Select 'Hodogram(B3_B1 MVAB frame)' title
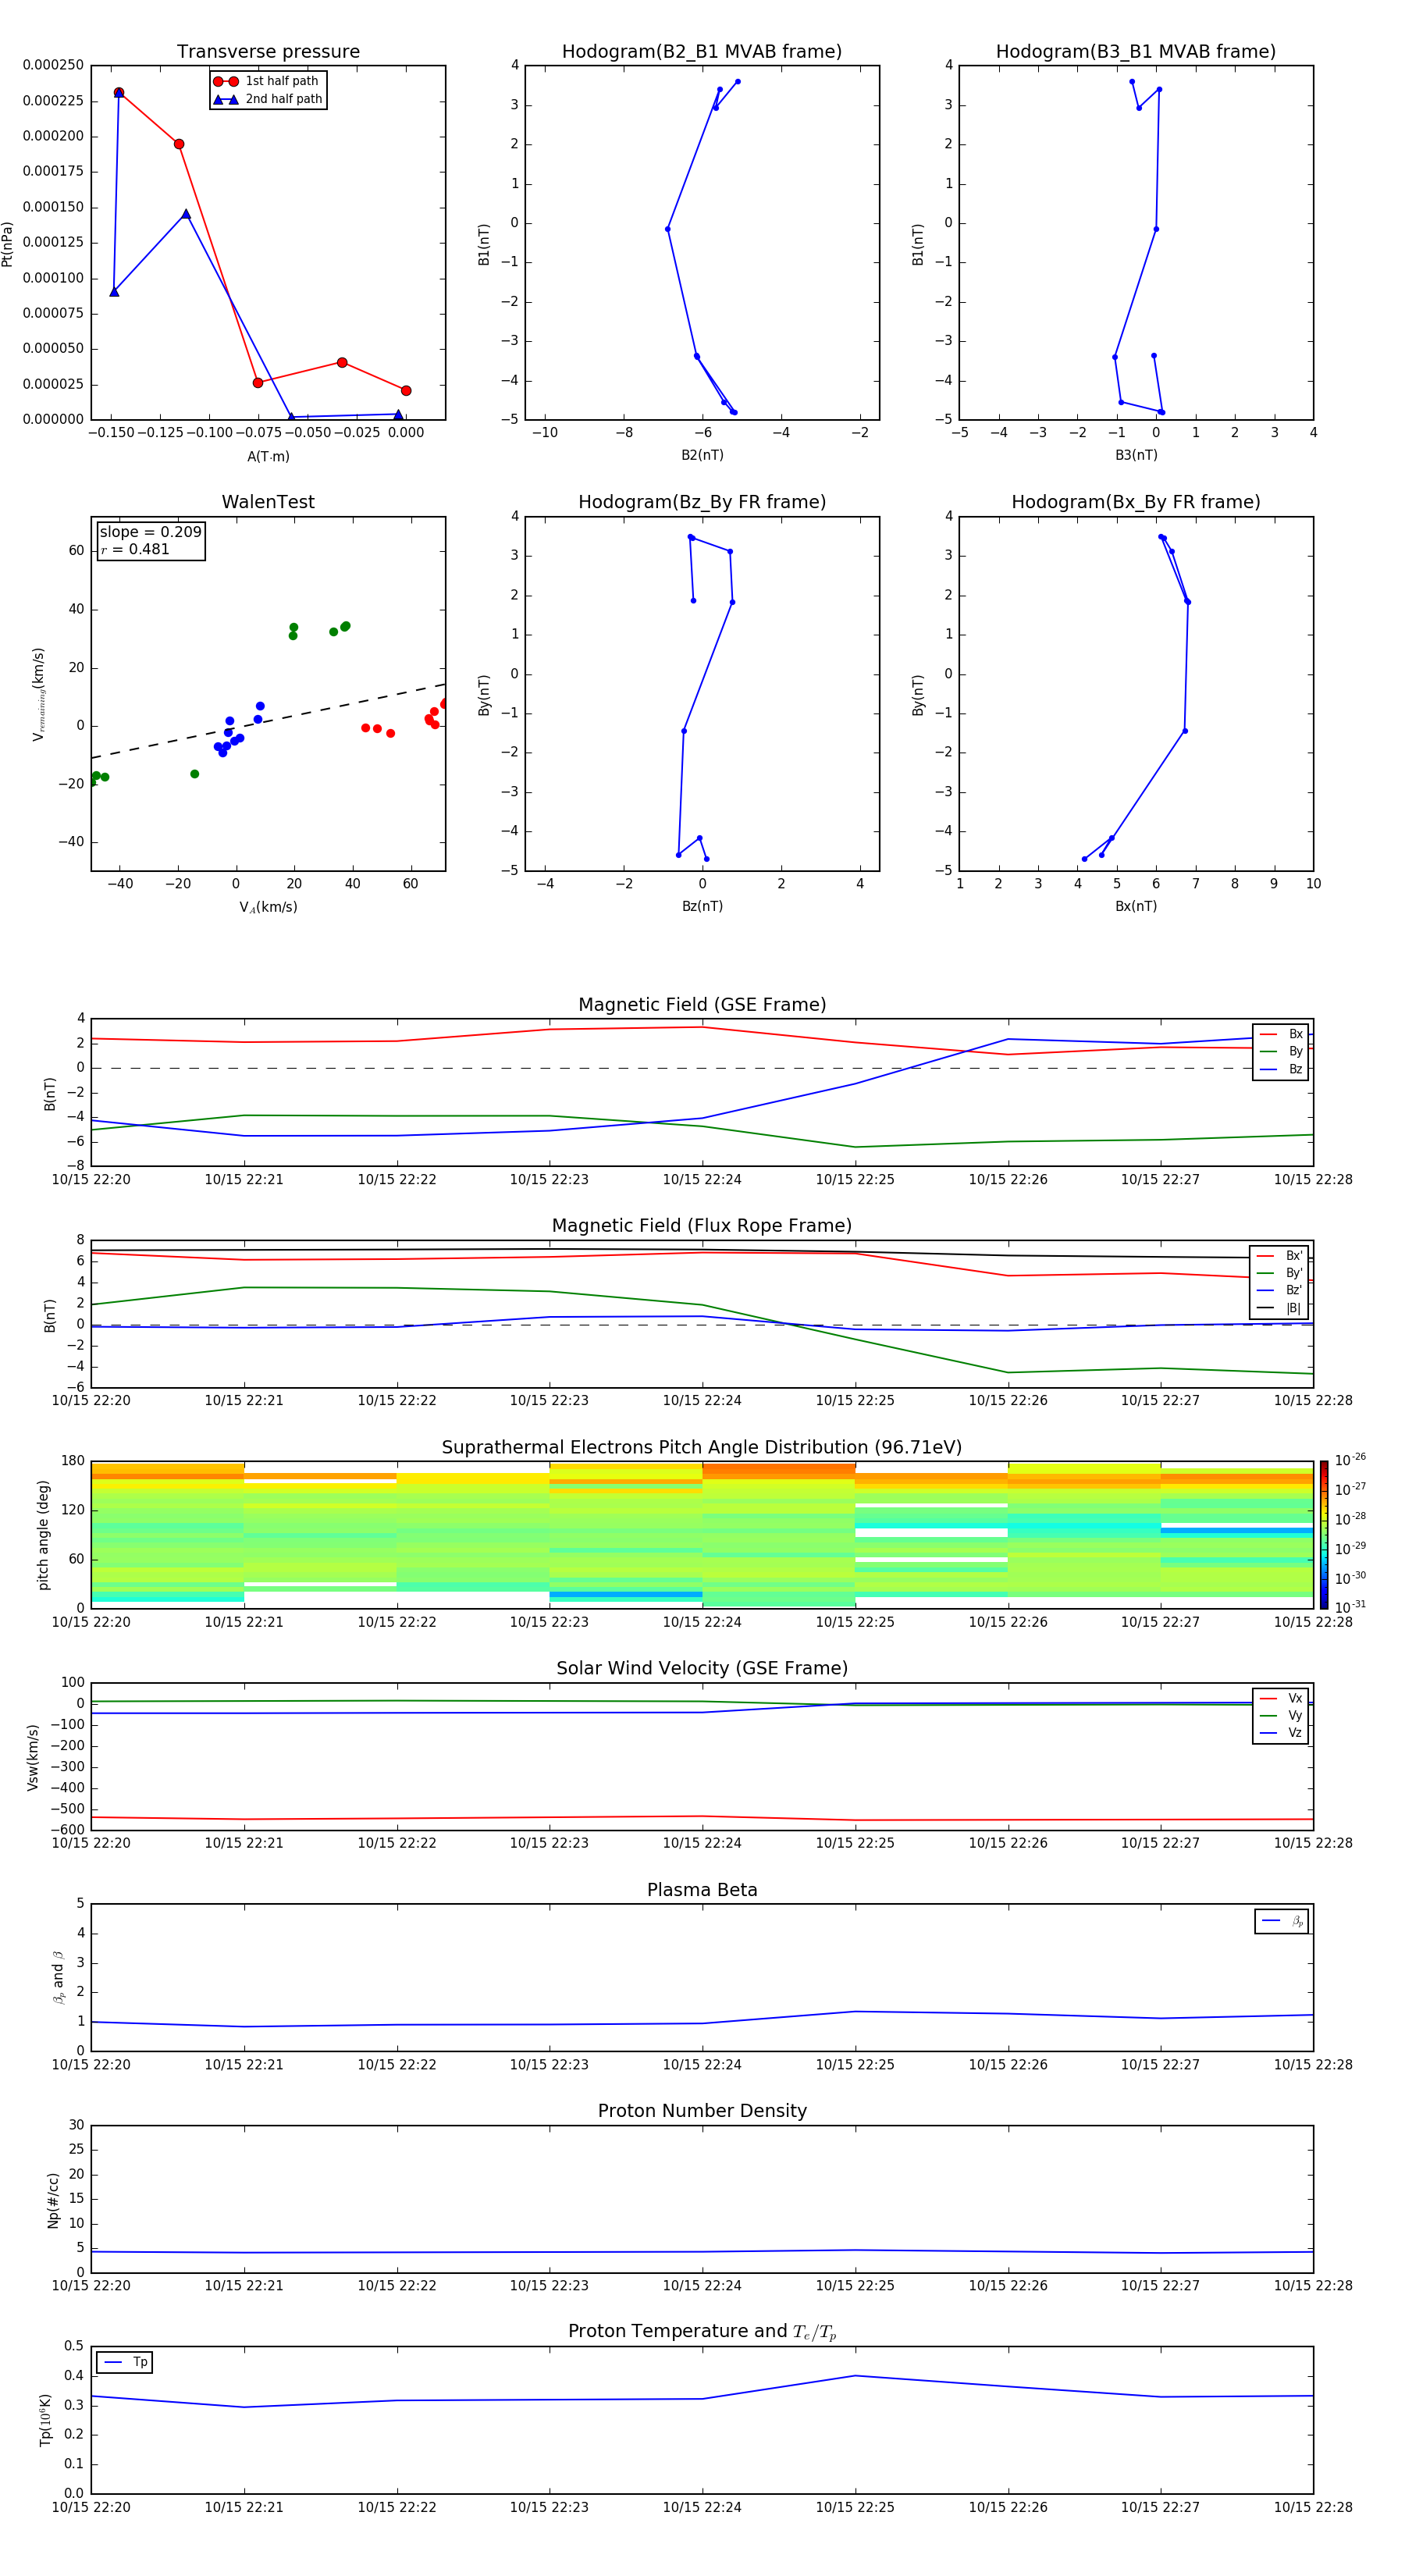The width and height of the screenshot is (1405, 2576). [1136, 52]
